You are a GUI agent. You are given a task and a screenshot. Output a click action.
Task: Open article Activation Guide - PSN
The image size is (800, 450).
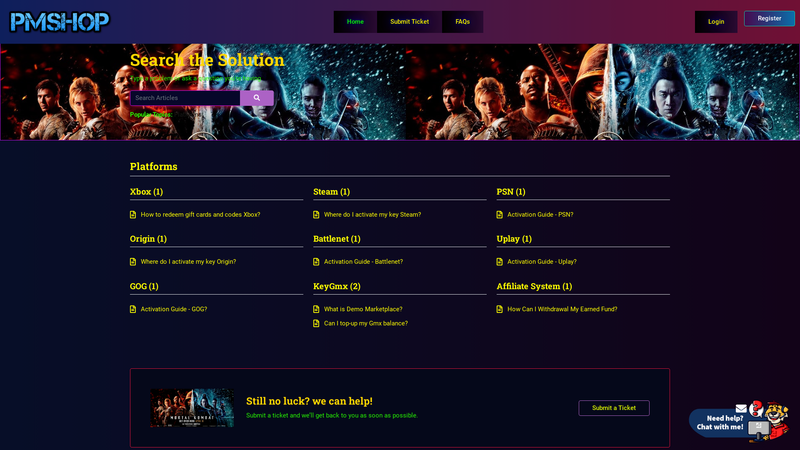coord(540,215)
